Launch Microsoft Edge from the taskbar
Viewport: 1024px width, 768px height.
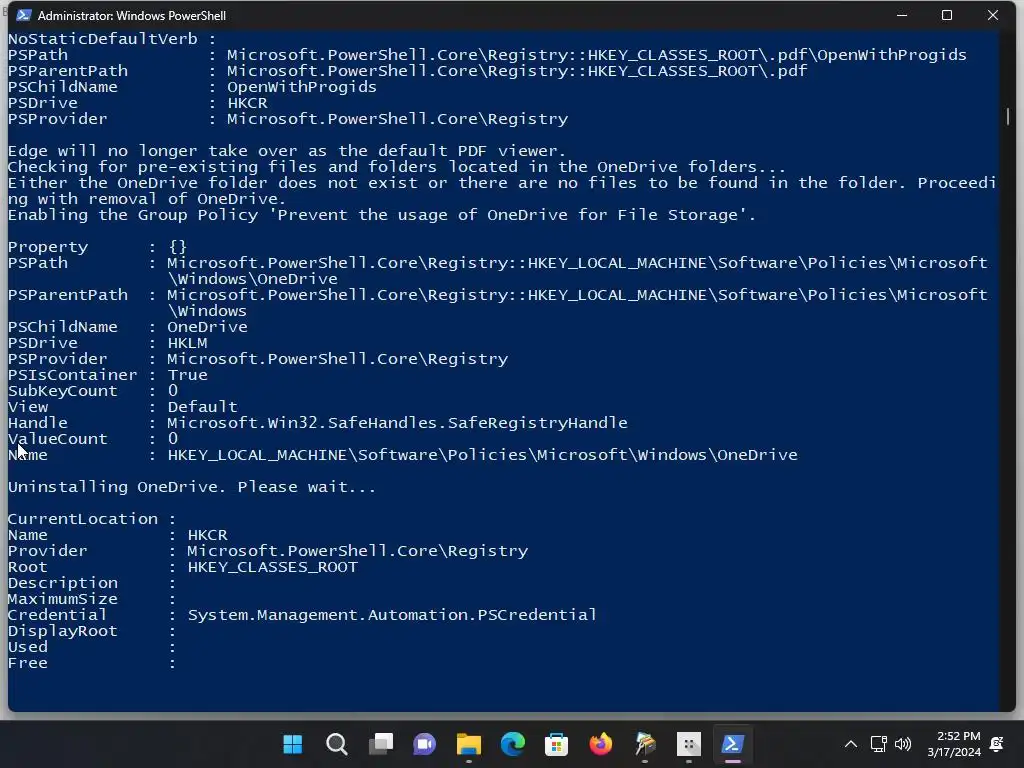[513, 744]
